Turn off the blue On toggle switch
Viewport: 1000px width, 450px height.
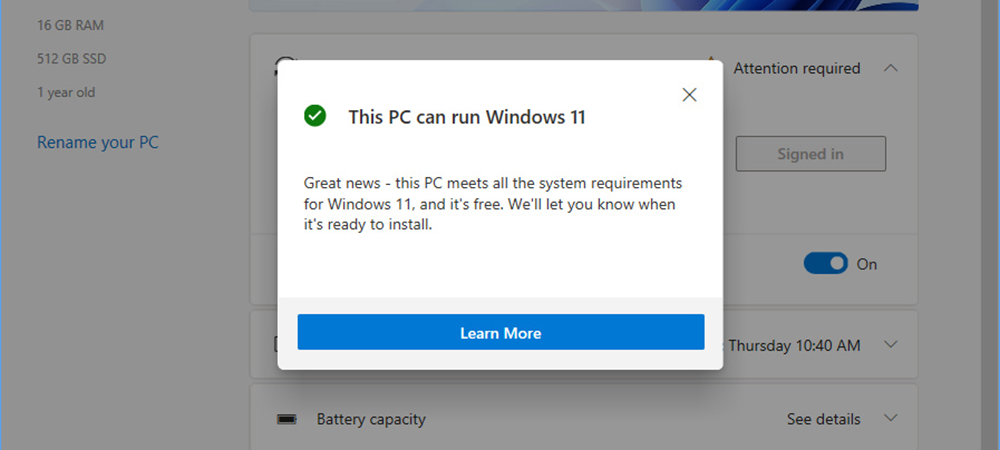click(x=825, y=263)
